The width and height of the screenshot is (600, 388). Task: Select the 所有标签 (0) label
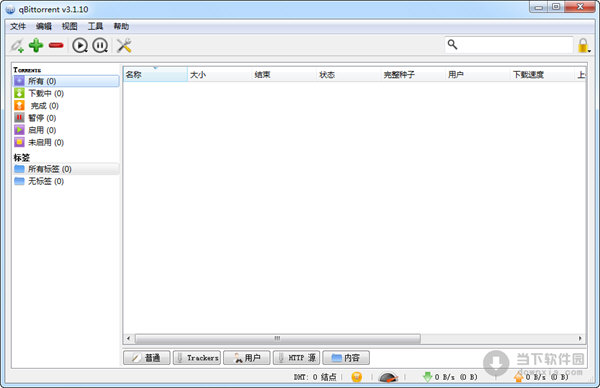[x=66, y=169]
